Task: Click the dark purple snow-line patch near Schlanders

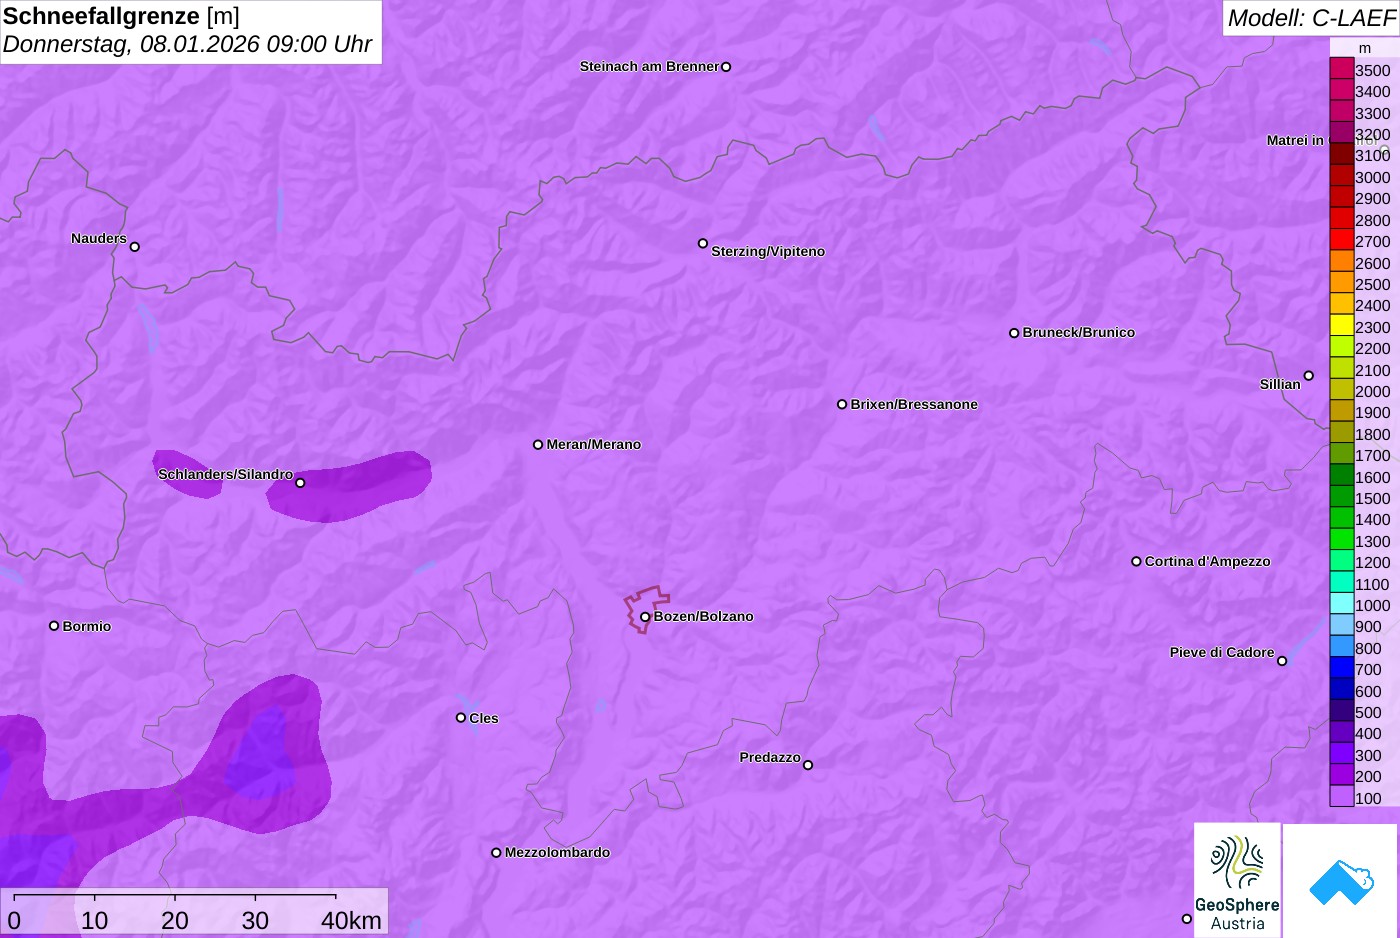Action: [x=350, y=487]
